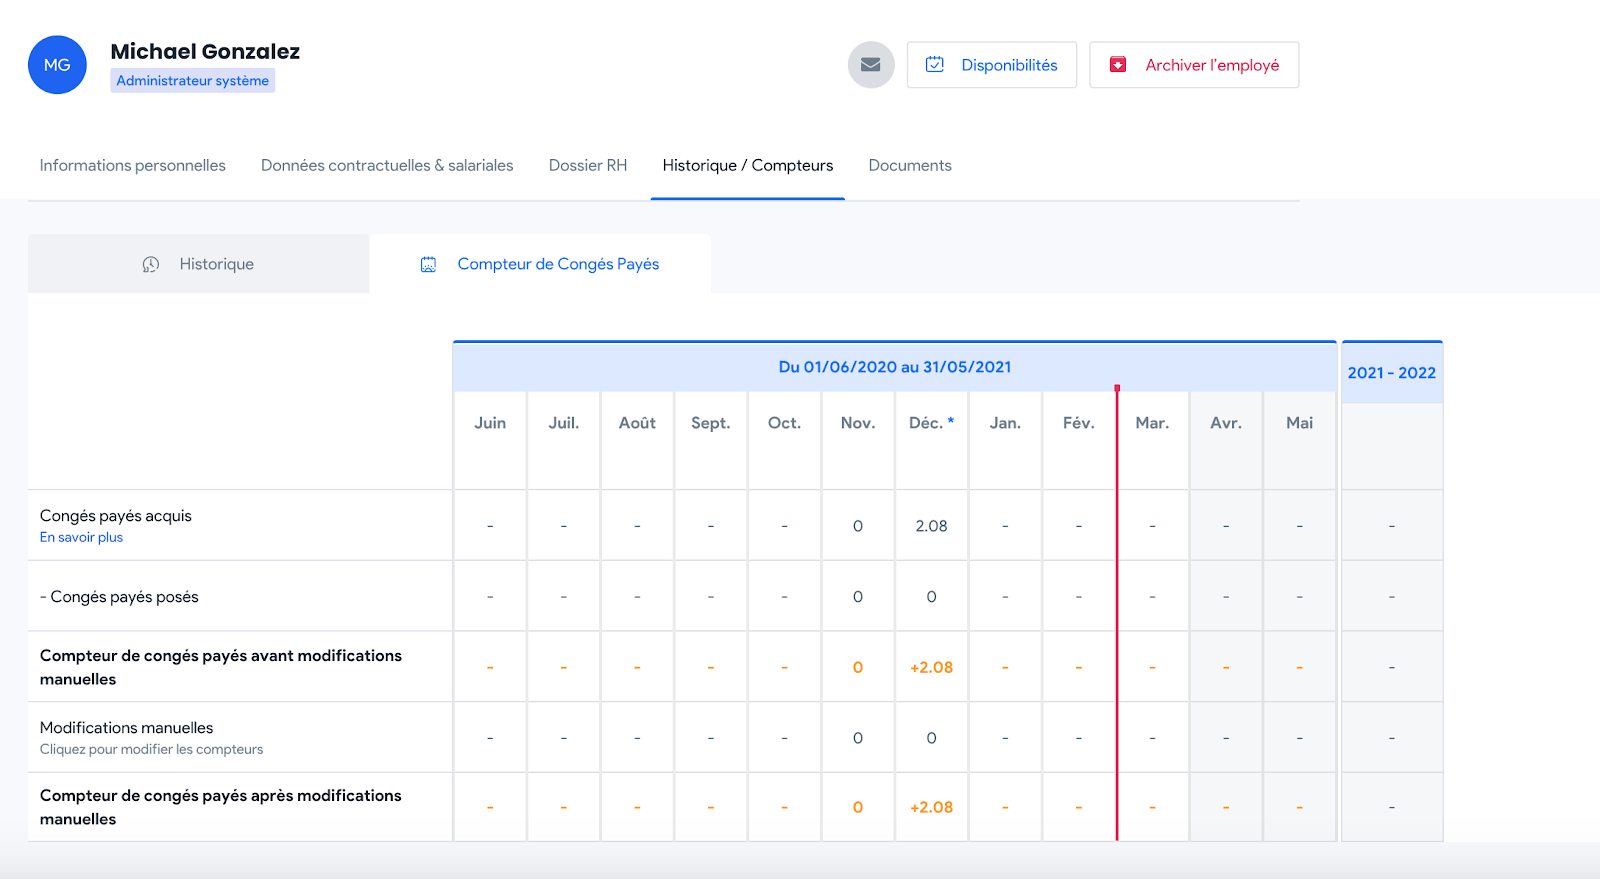Open Données contractuelles & salariales tab
The image size is (1600, 879).
(387, 166)
